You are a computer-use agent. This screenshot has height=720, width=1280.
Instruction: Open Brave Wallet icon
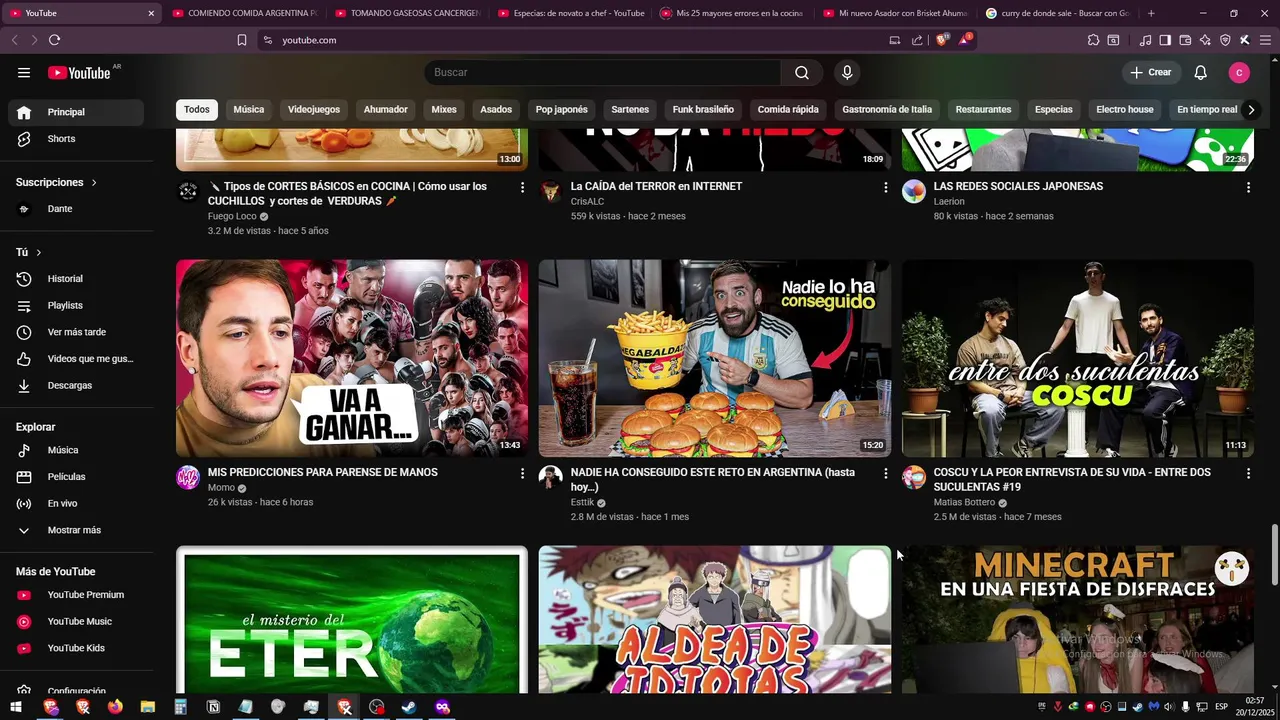click(1185, 40)
